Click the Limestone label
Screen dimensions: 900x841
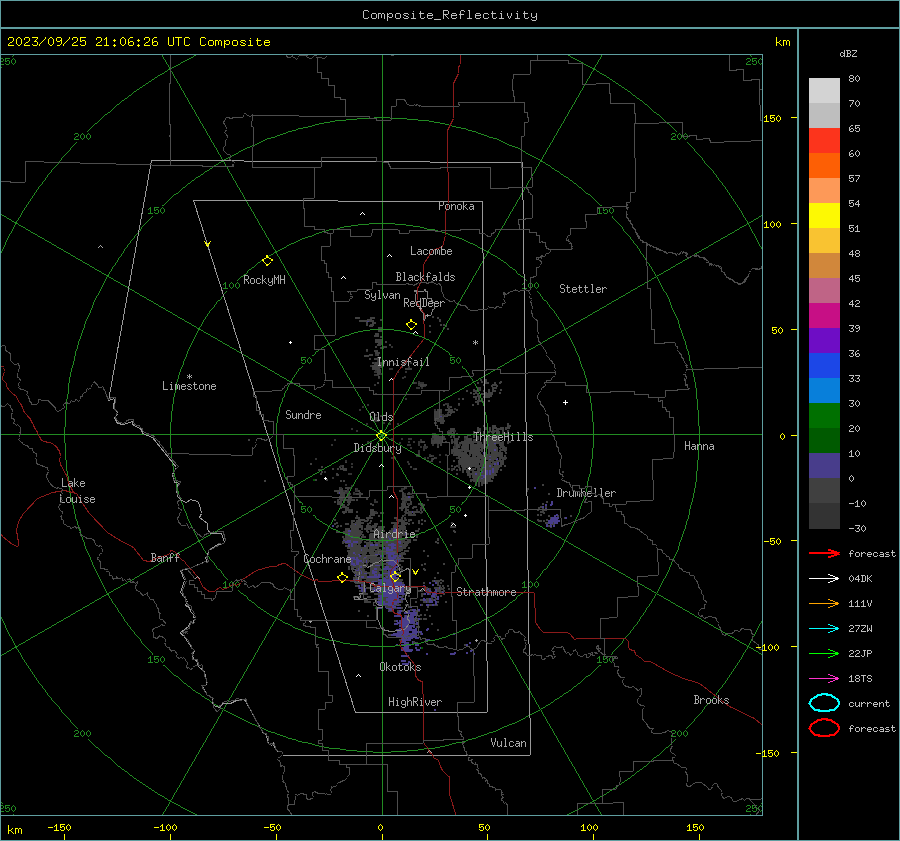click(189, 386)
